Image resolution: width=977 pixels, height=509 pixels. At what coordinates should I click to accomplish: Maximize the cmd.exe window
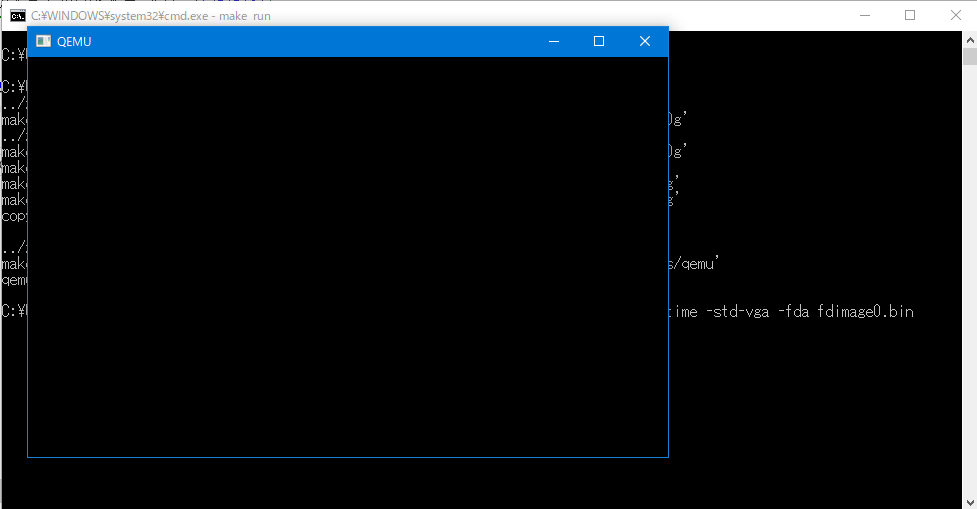tap(910, 15)
